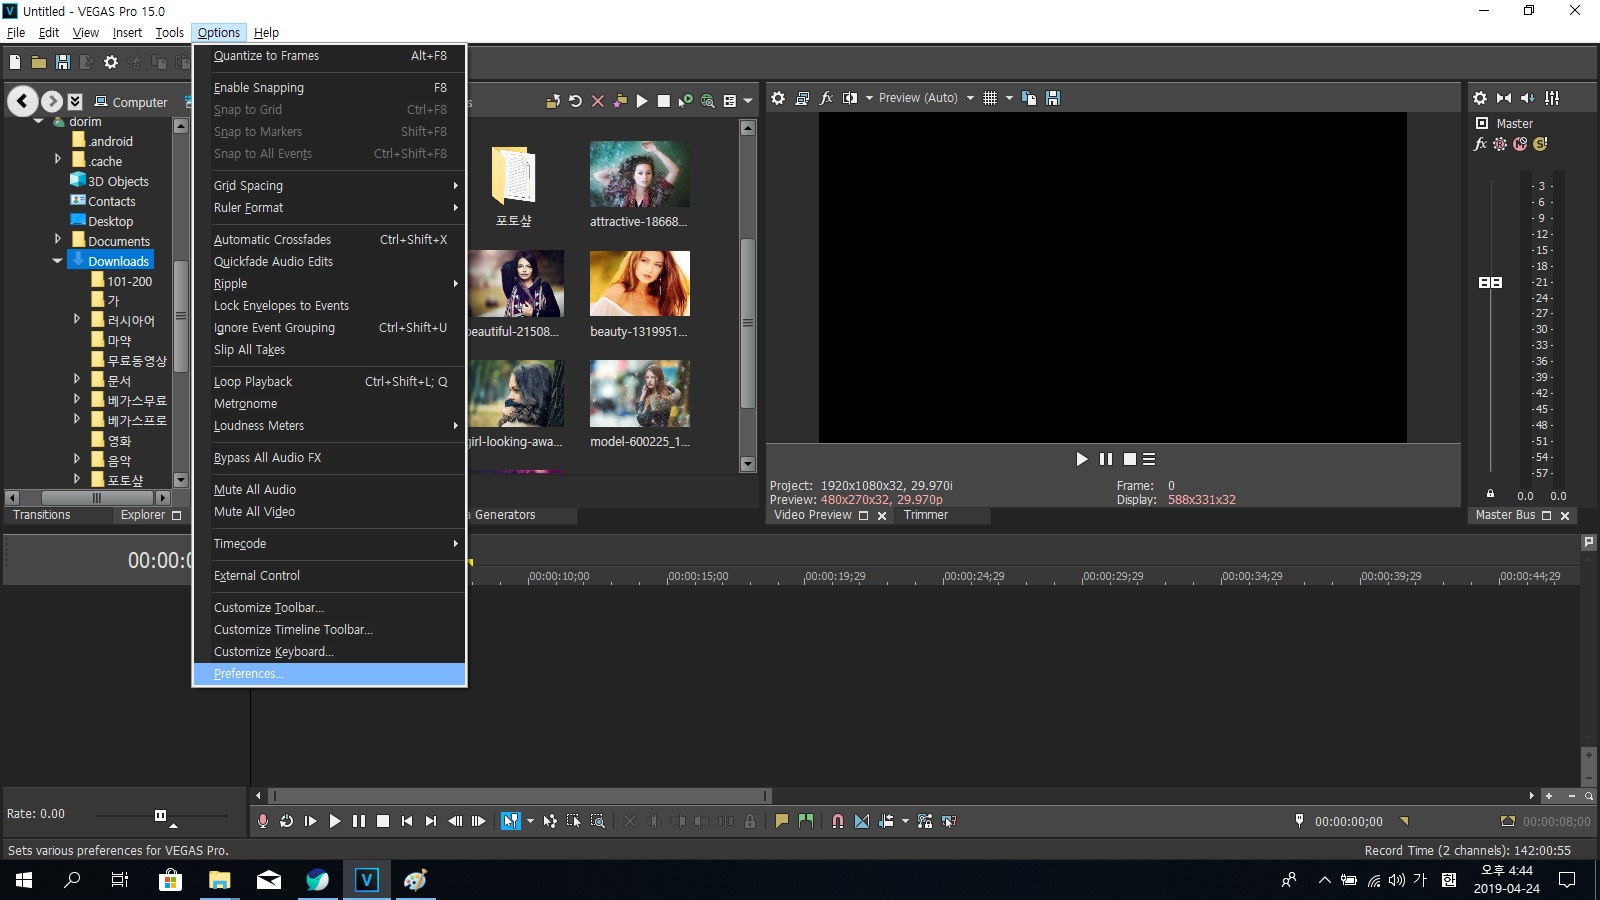Viewport: 1600px width, 900px height.
Task: Enable auto preview icon in Explorer
Action: [x=686, y=101]
